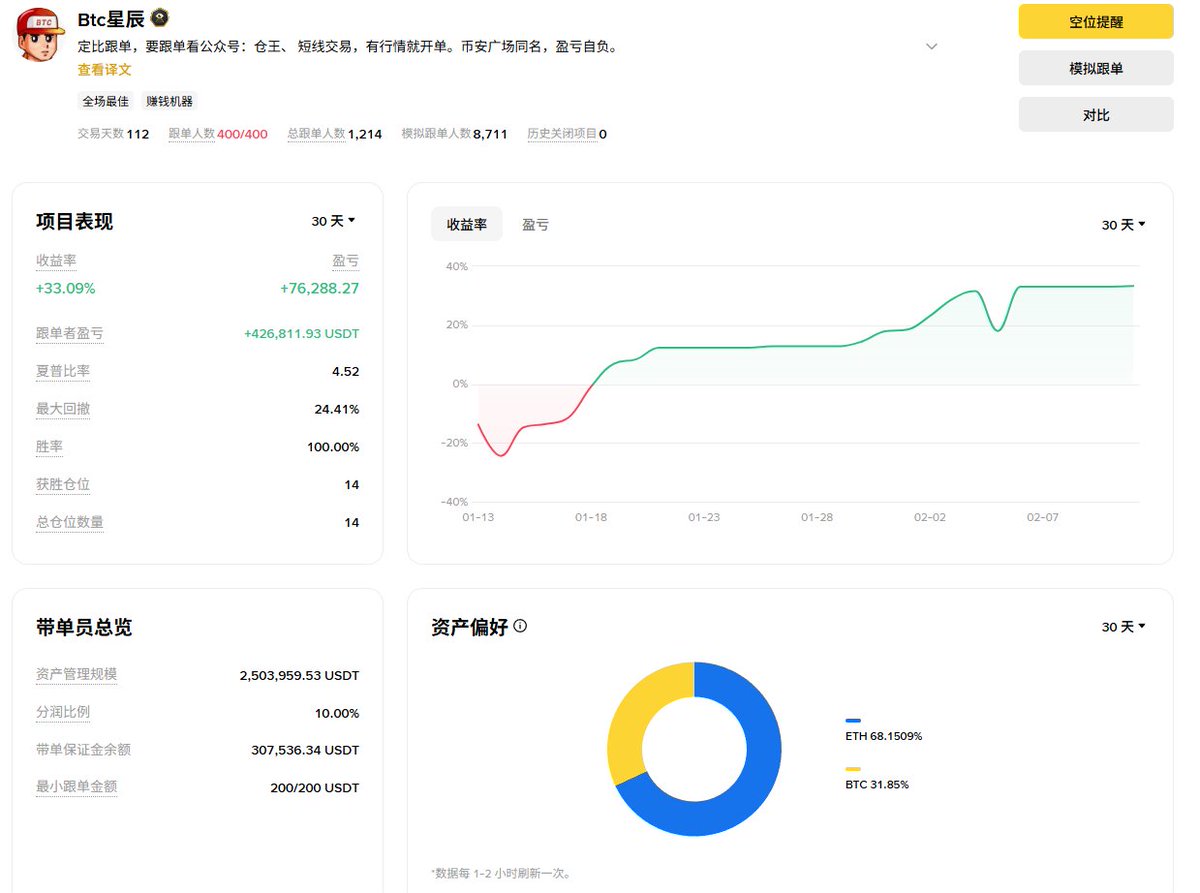Image resolution: width=1200 pixels, height=893 pixels.
Task: Click the 模拟跟单 button
Action: pyautogui.click(x=1096, y=68)
